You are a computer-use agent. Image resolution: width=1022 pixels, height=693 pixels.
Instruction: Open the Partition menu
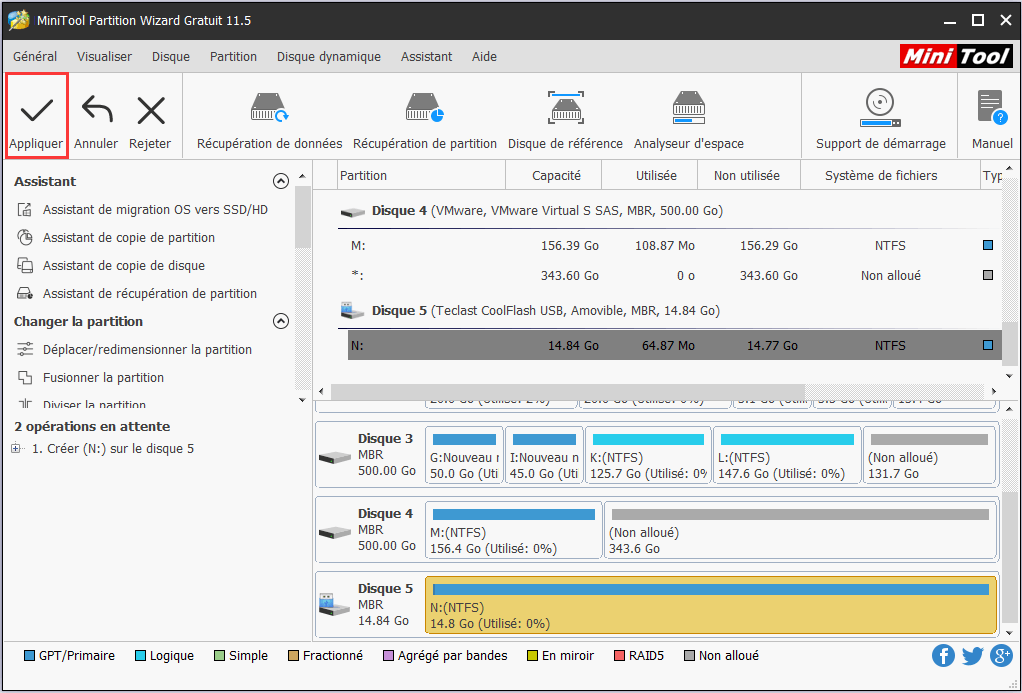(233, 57)
